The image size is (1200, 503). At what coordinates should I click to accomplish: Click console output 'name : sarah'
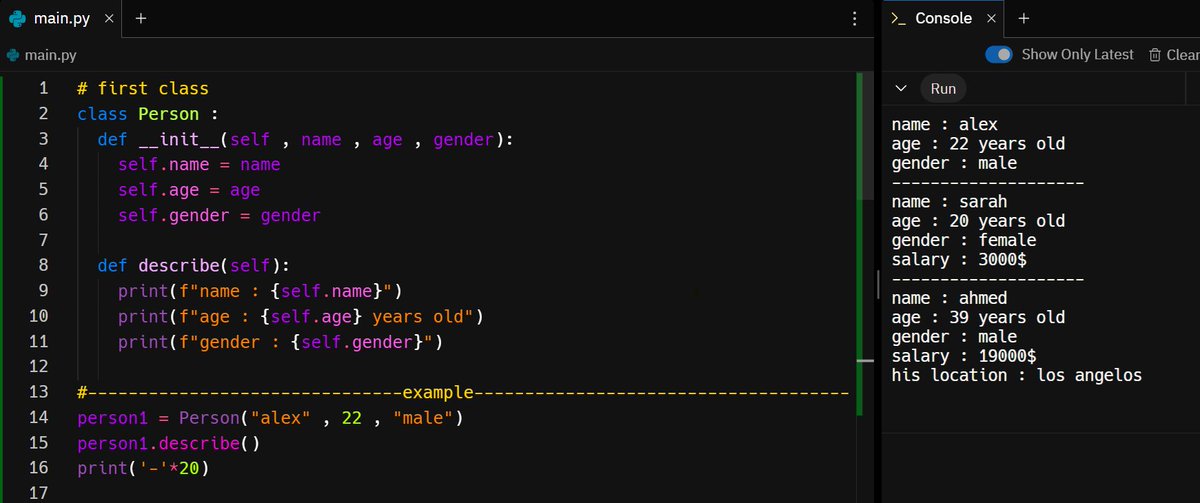(x=950, y=202)
